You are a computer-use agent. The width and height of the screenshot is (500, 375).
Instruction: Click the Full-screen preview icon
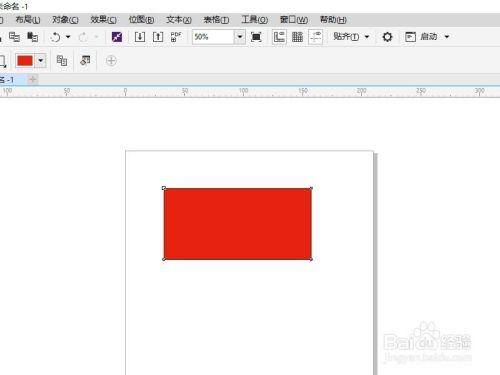tap(256, 37)
